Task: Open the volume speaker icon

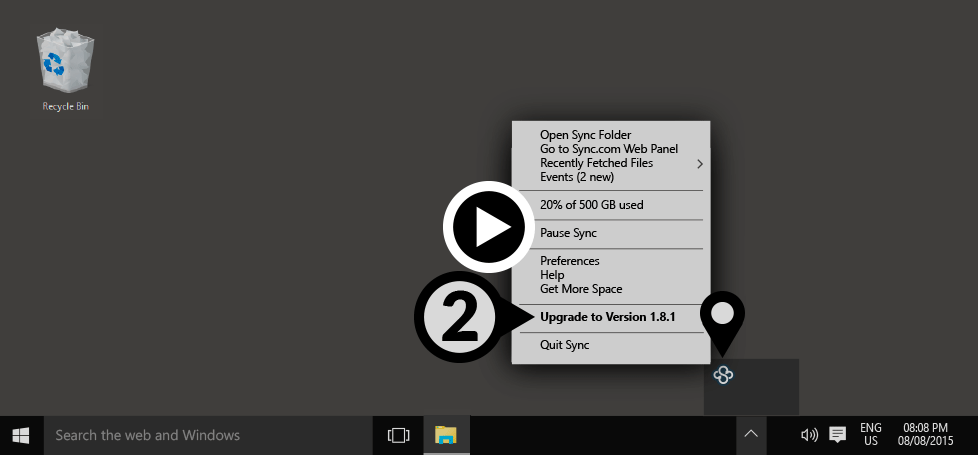Action: pos(809,435)
